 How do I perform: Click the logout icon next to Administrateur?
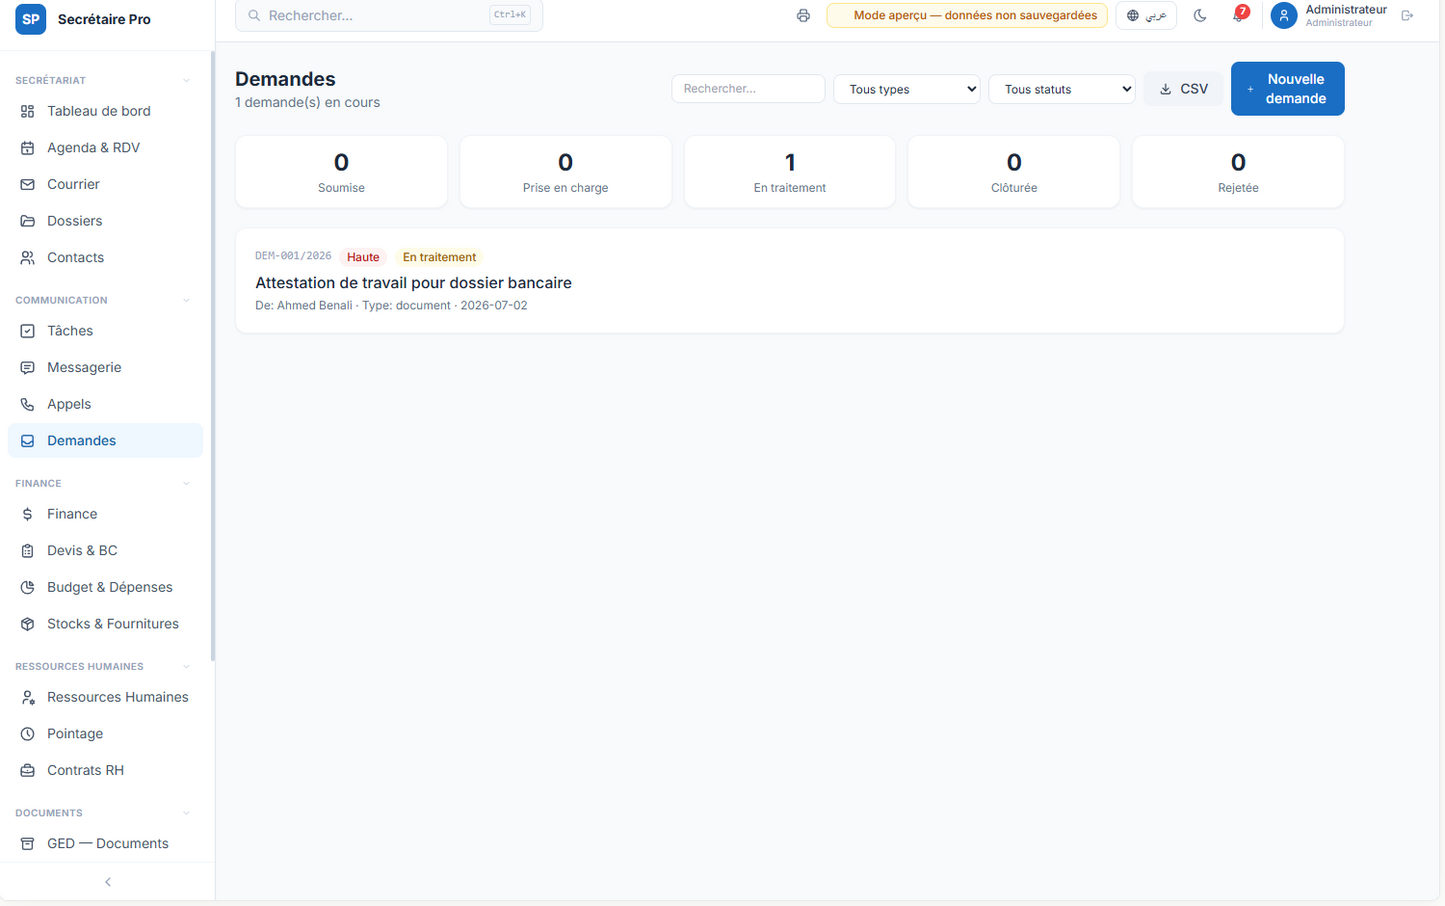click(1407, 16)
